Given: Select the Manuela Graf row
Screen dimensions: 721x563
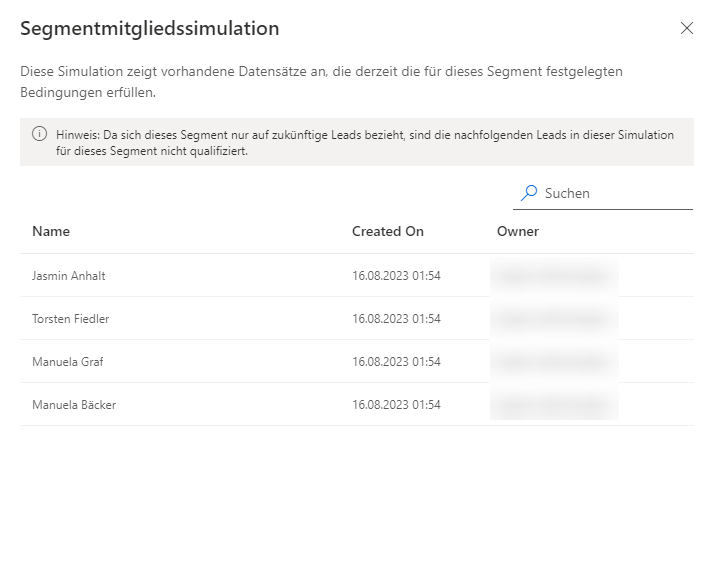Looking at the screenshot, I should coord(357,362).
